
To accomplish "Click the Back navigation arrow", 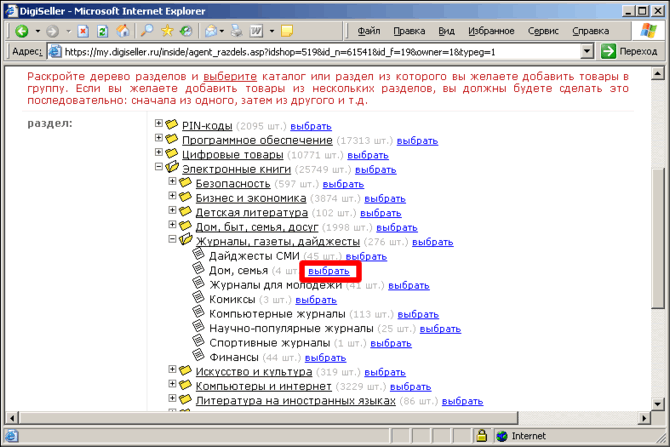I will (x=21, y=31).
